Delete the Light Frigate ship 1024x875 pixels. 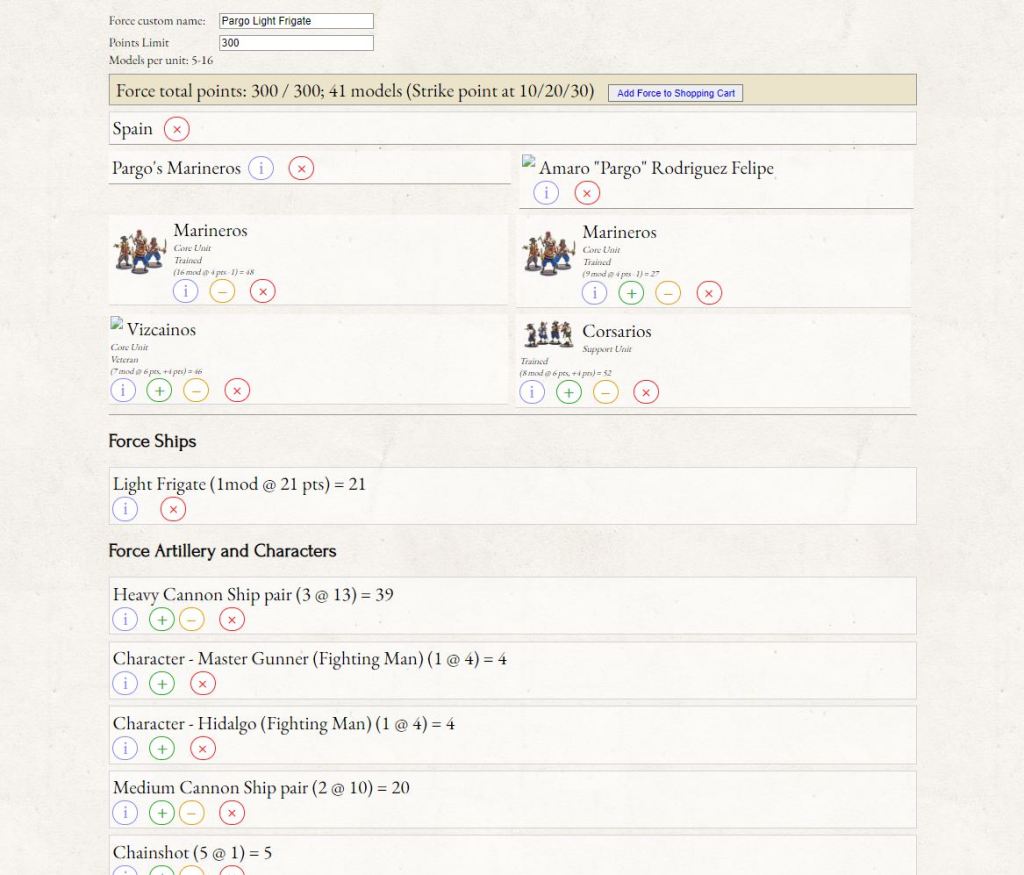pyautogui.click(x=173, y=509)
